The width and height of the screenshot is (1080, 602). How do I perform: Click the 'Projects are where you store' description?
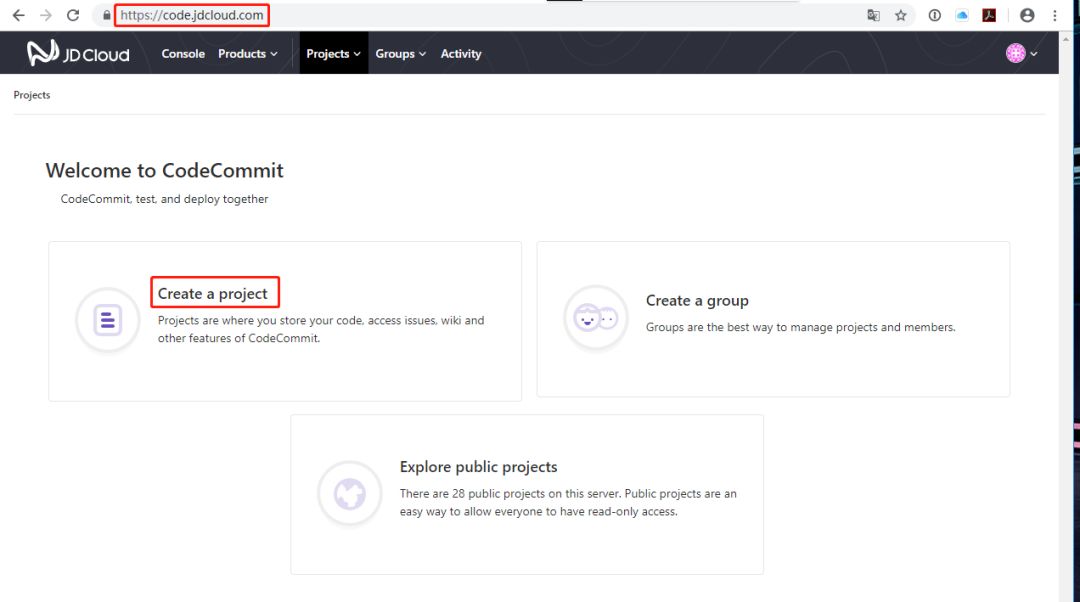(321, 329)
